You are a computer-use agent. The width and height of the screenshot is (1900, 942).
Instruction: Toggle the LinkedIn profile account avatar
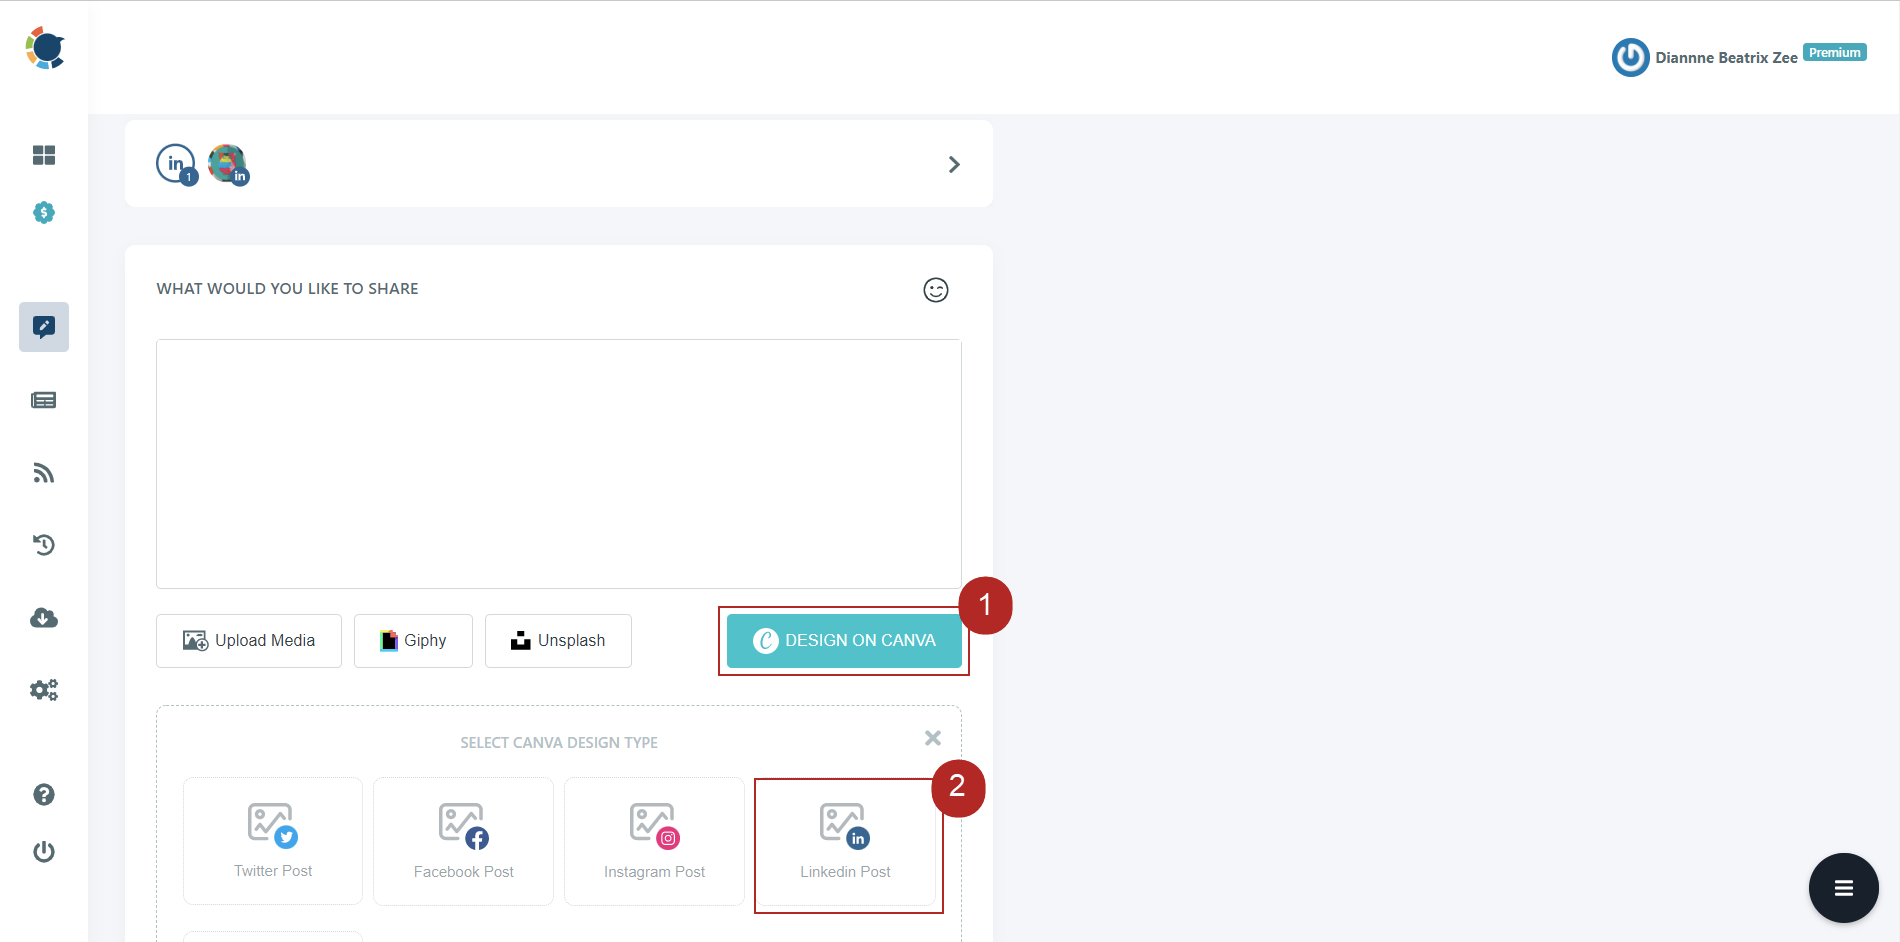(177, 164)
